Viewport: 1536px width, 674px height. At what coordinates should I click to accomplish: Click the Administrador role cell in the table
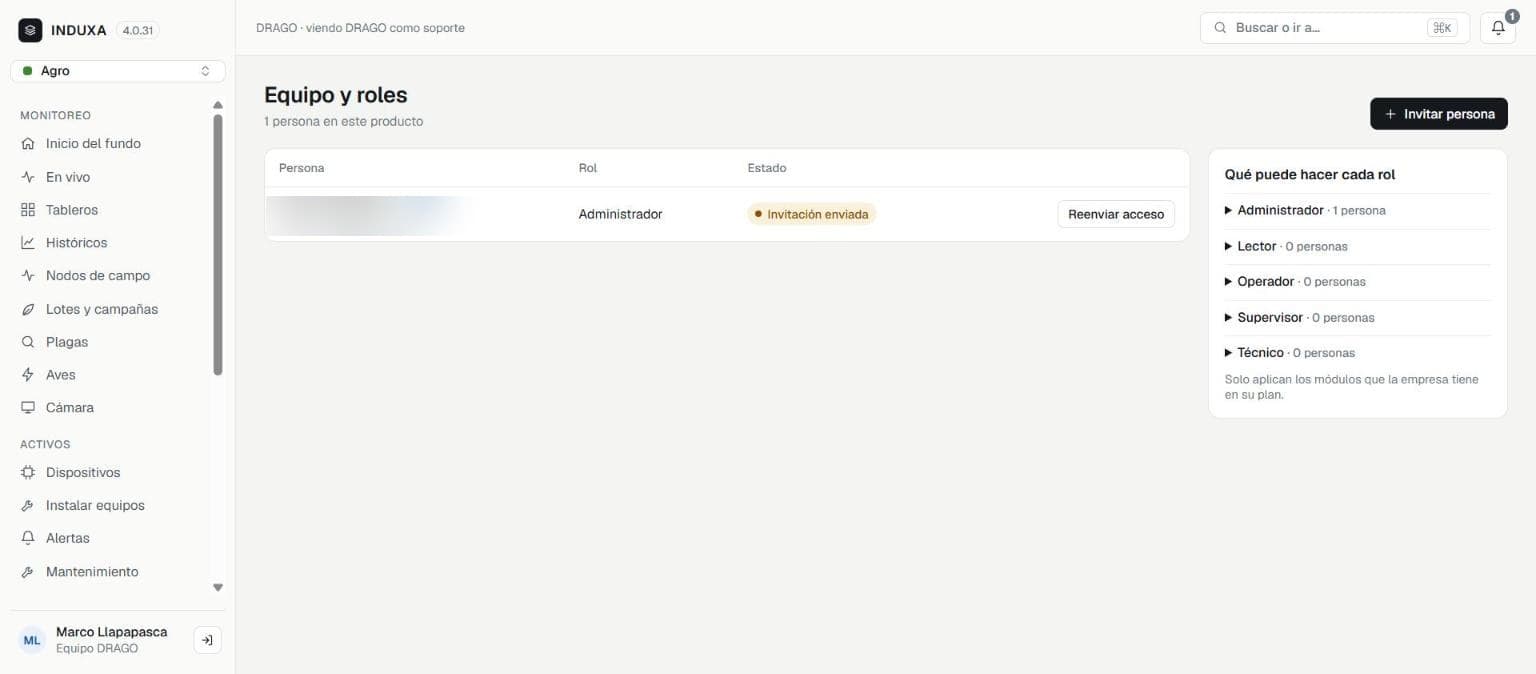pyautogui.click(x=620, y=214)
